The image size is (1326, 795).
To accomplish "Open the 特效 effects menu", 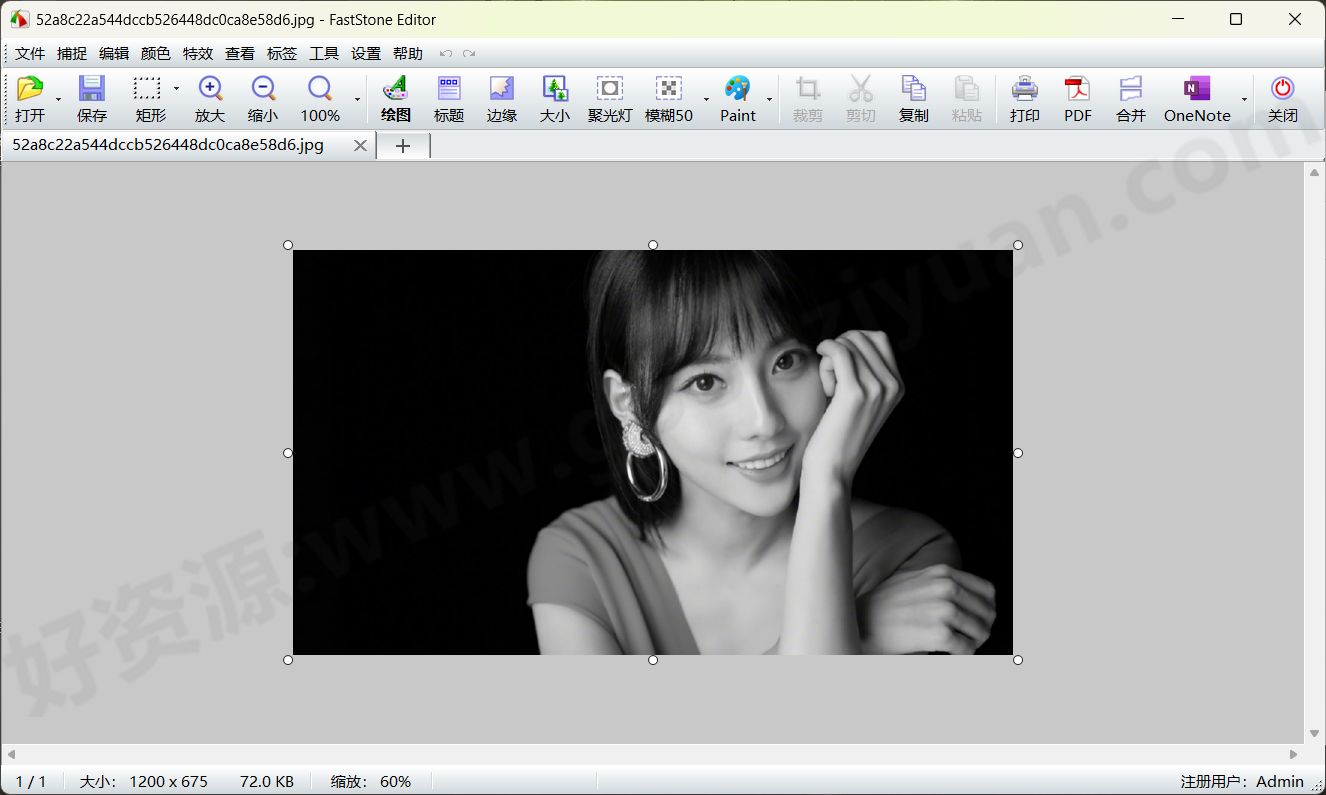I will pos(198,53).
